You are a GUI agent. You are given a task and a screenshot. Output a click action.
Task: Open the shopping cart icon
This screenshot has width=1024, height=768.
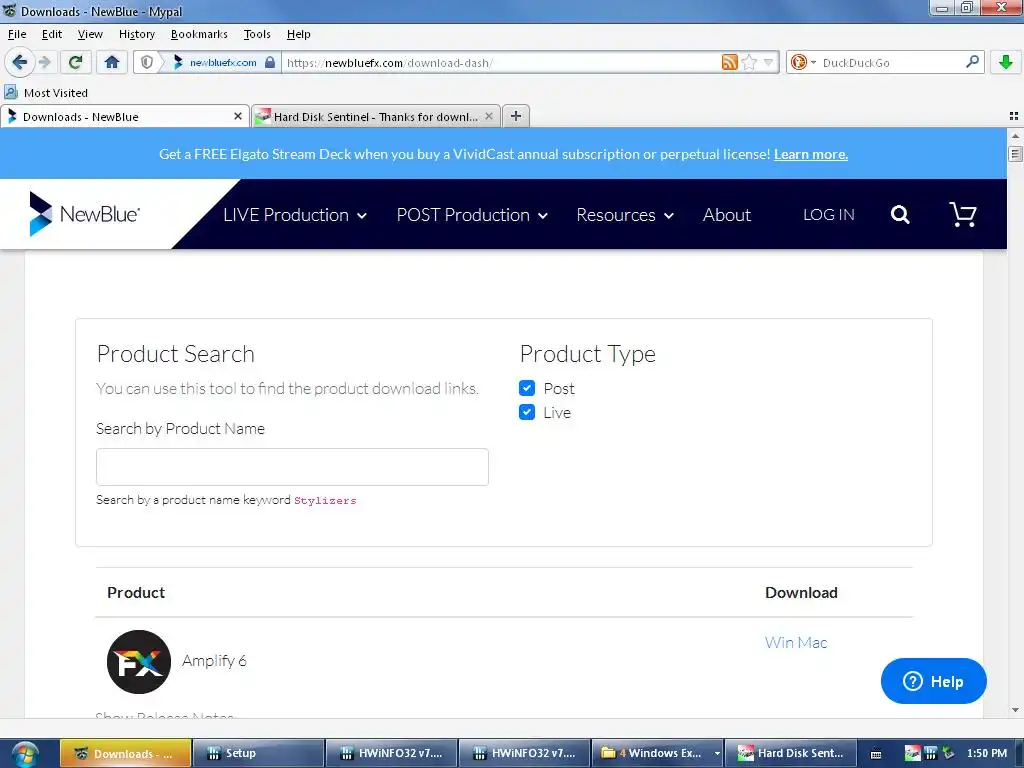click(963, 214)
